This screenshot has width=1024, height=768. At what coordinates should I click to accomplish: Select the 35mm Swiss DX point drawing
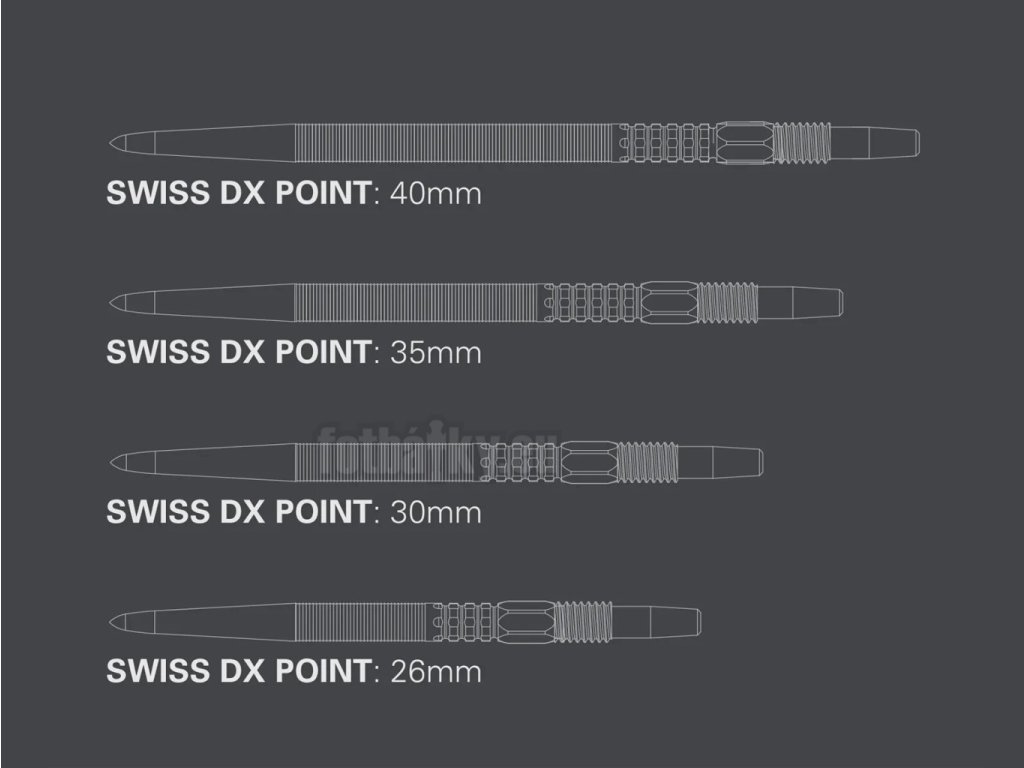coord(475,302)
